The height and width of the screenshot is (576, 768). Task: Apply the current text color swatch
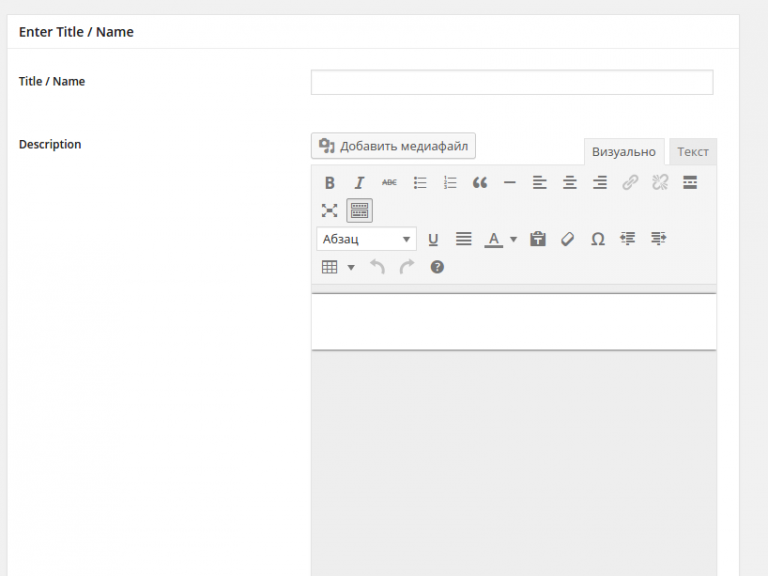point(493,239)
